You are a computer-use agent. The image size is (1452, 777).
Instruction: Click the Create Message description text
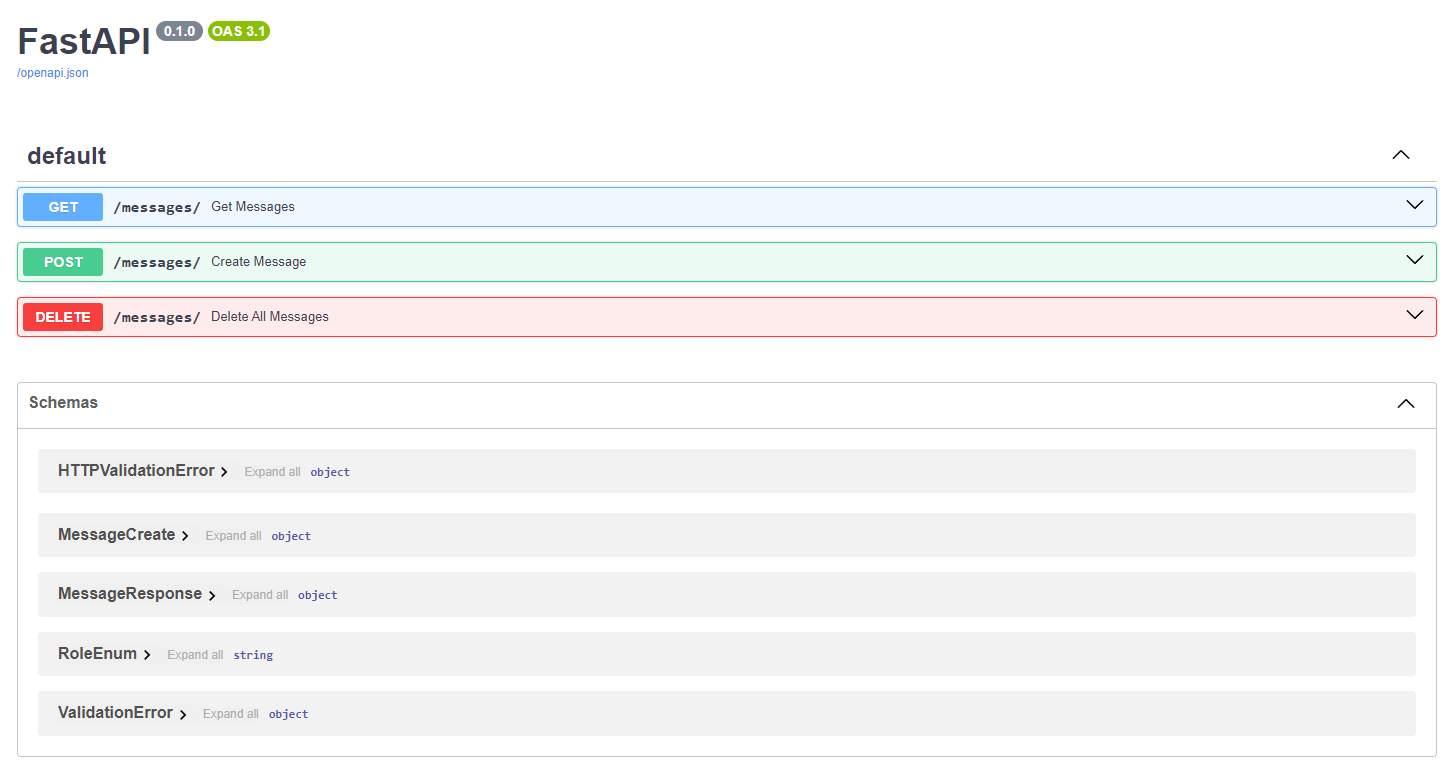click(259, 262)
